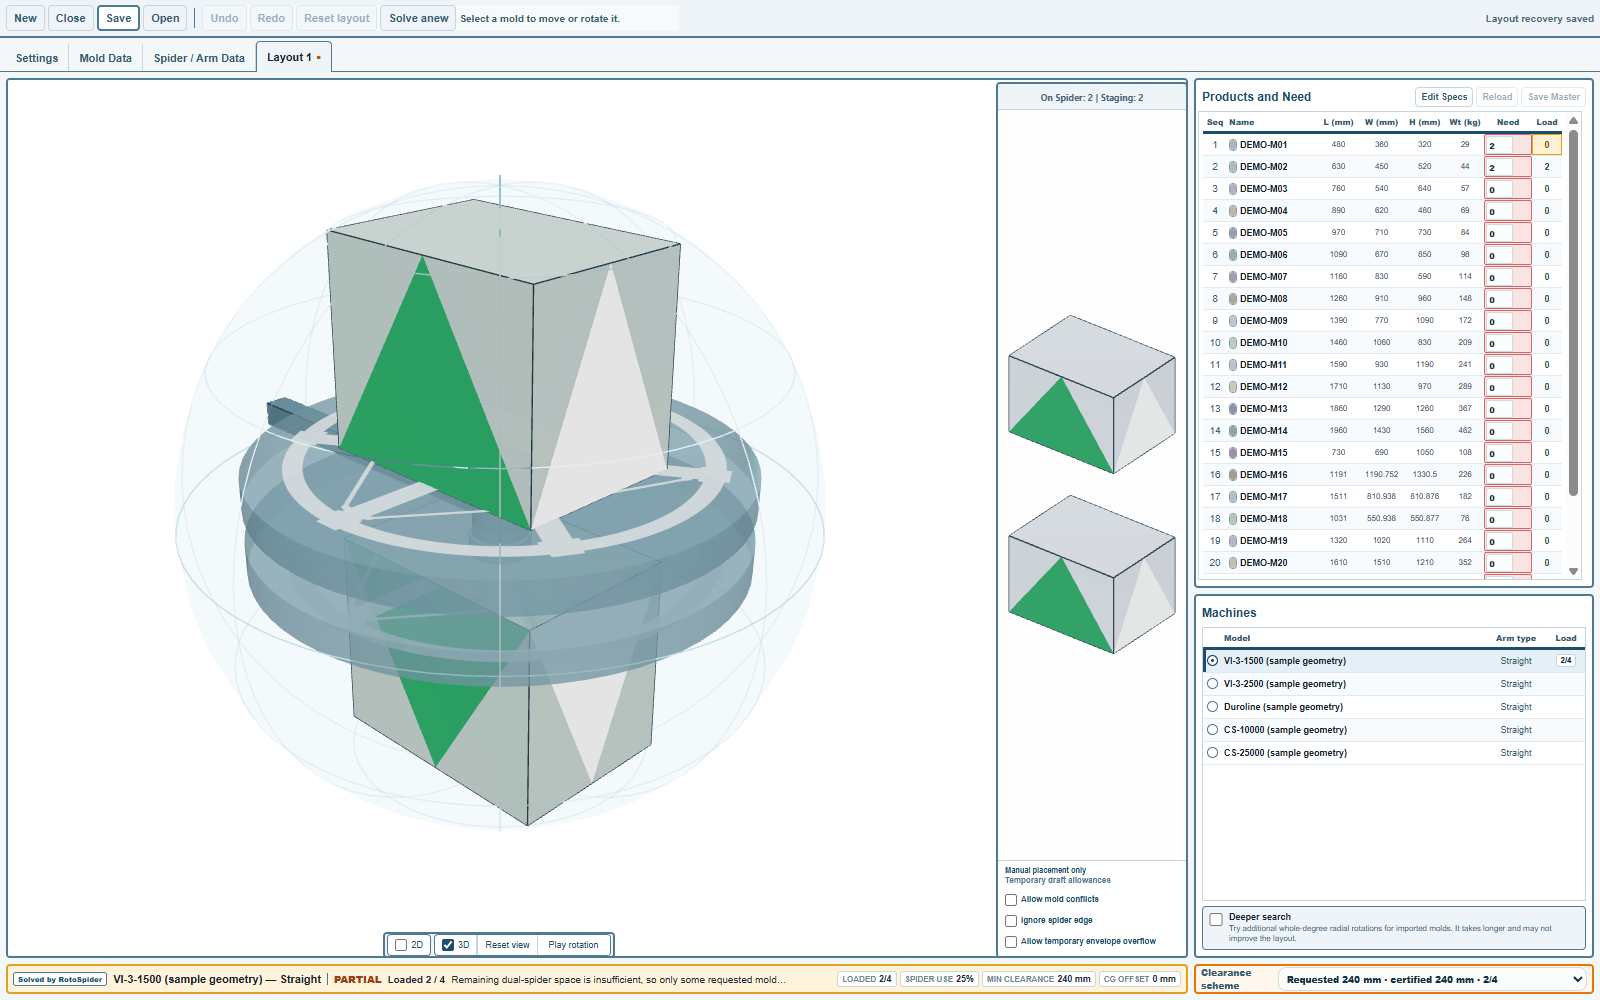Choose the CS-25000 machine radio button
Screen dimensions: 1600x1000
(1212, 753)
